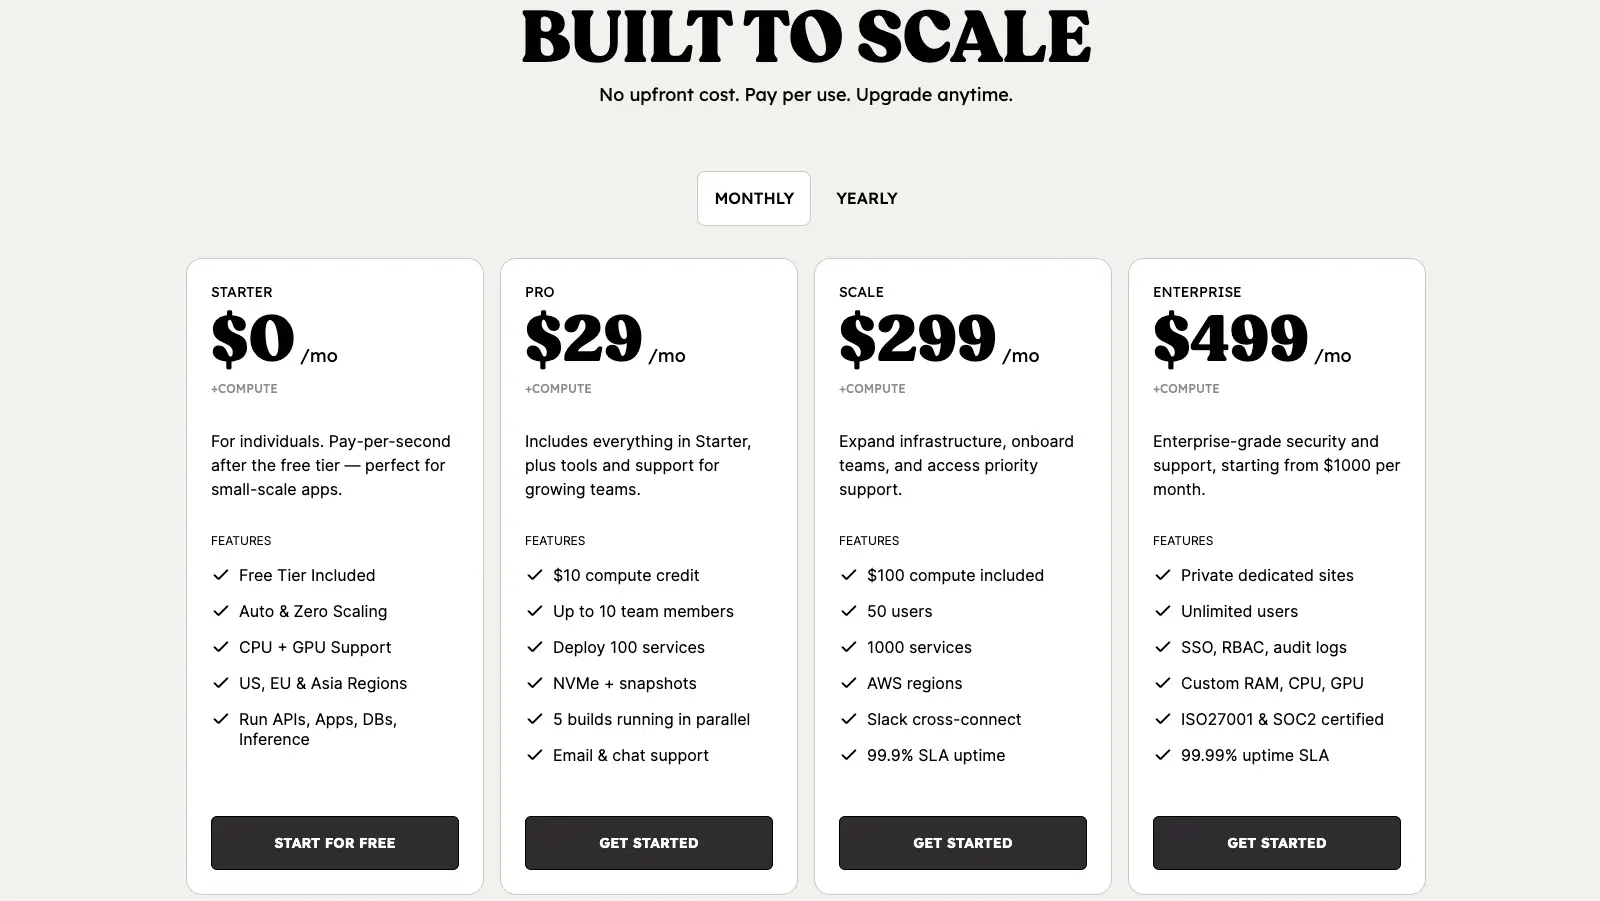
Task: Click checkmark next to Free Tier Included
Action: pyautogui.click(x=221, y=575)
